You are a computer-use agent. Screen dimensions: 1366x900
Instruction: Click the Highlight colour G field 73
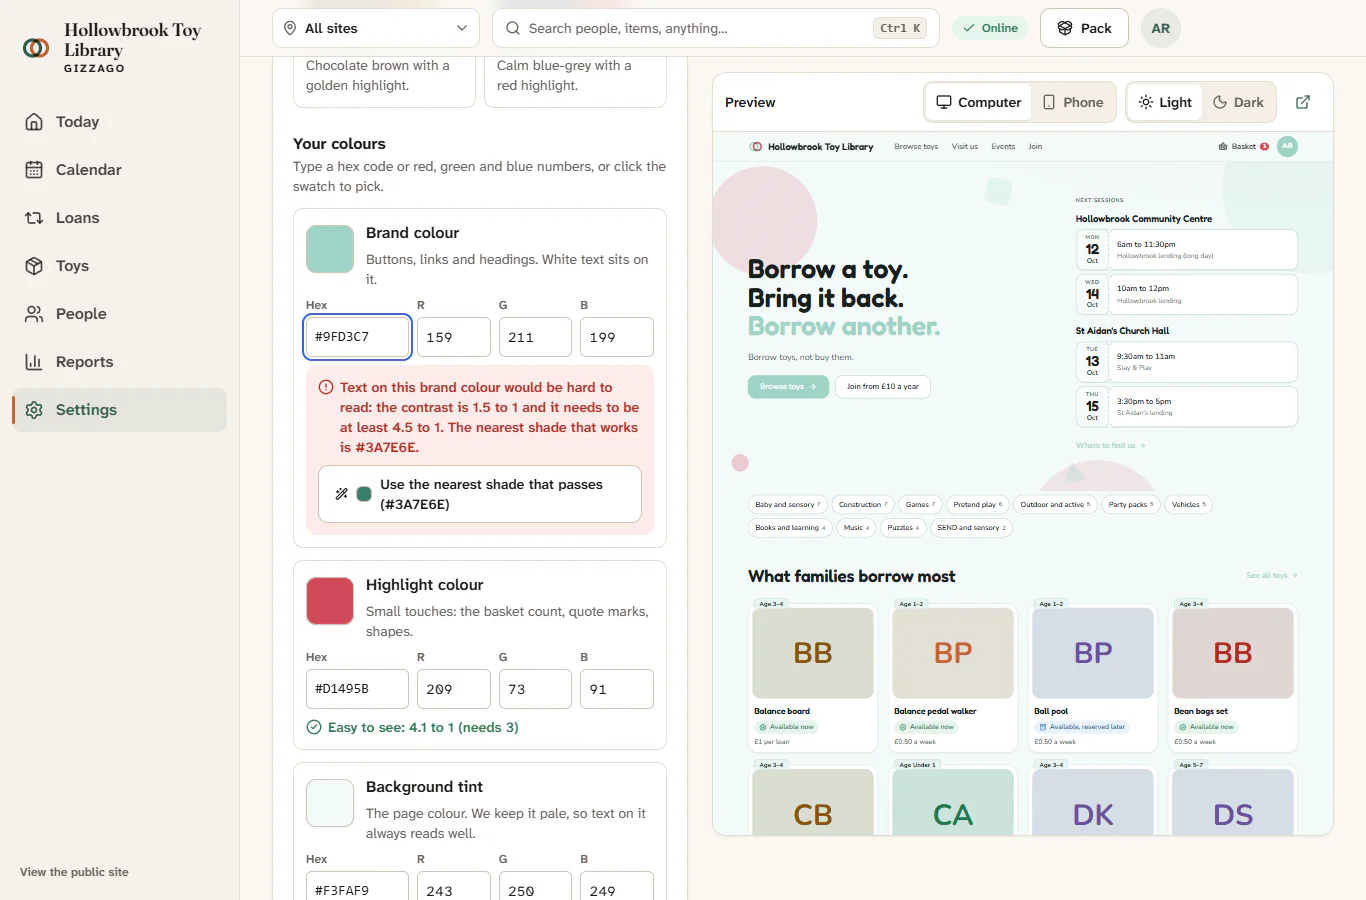click(x=535, y=689)
